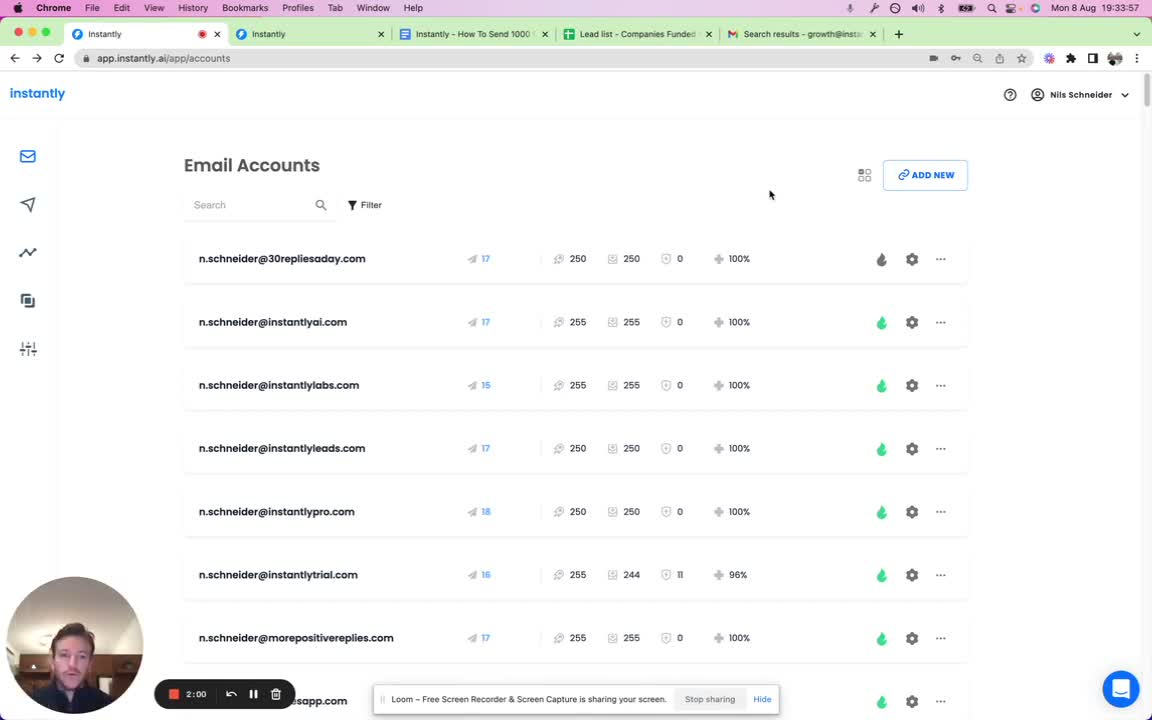1152x720 pixels.
Task: Toggle warmup flame for instantlylabs.com account
Action: [x=882, y=386]
